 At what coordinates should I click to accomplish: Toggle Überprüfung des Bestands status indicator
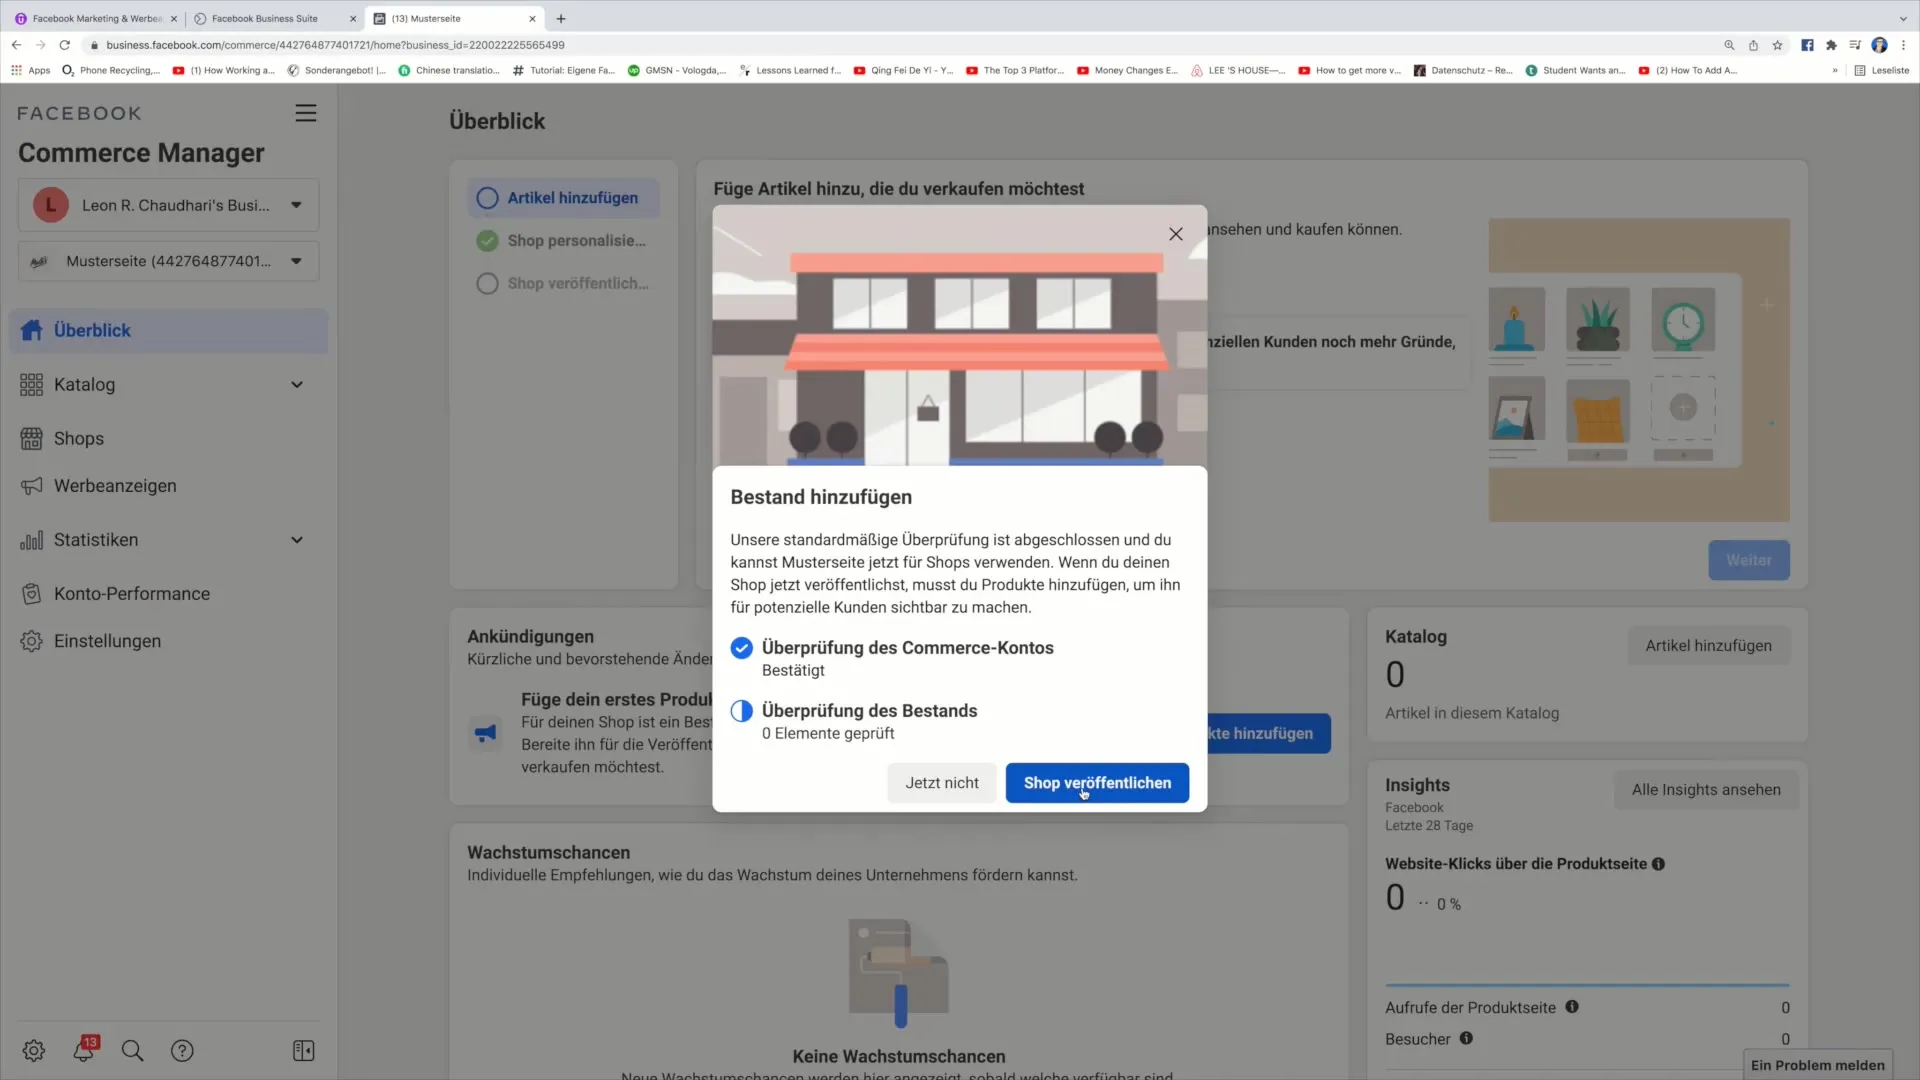click(742, 709)
